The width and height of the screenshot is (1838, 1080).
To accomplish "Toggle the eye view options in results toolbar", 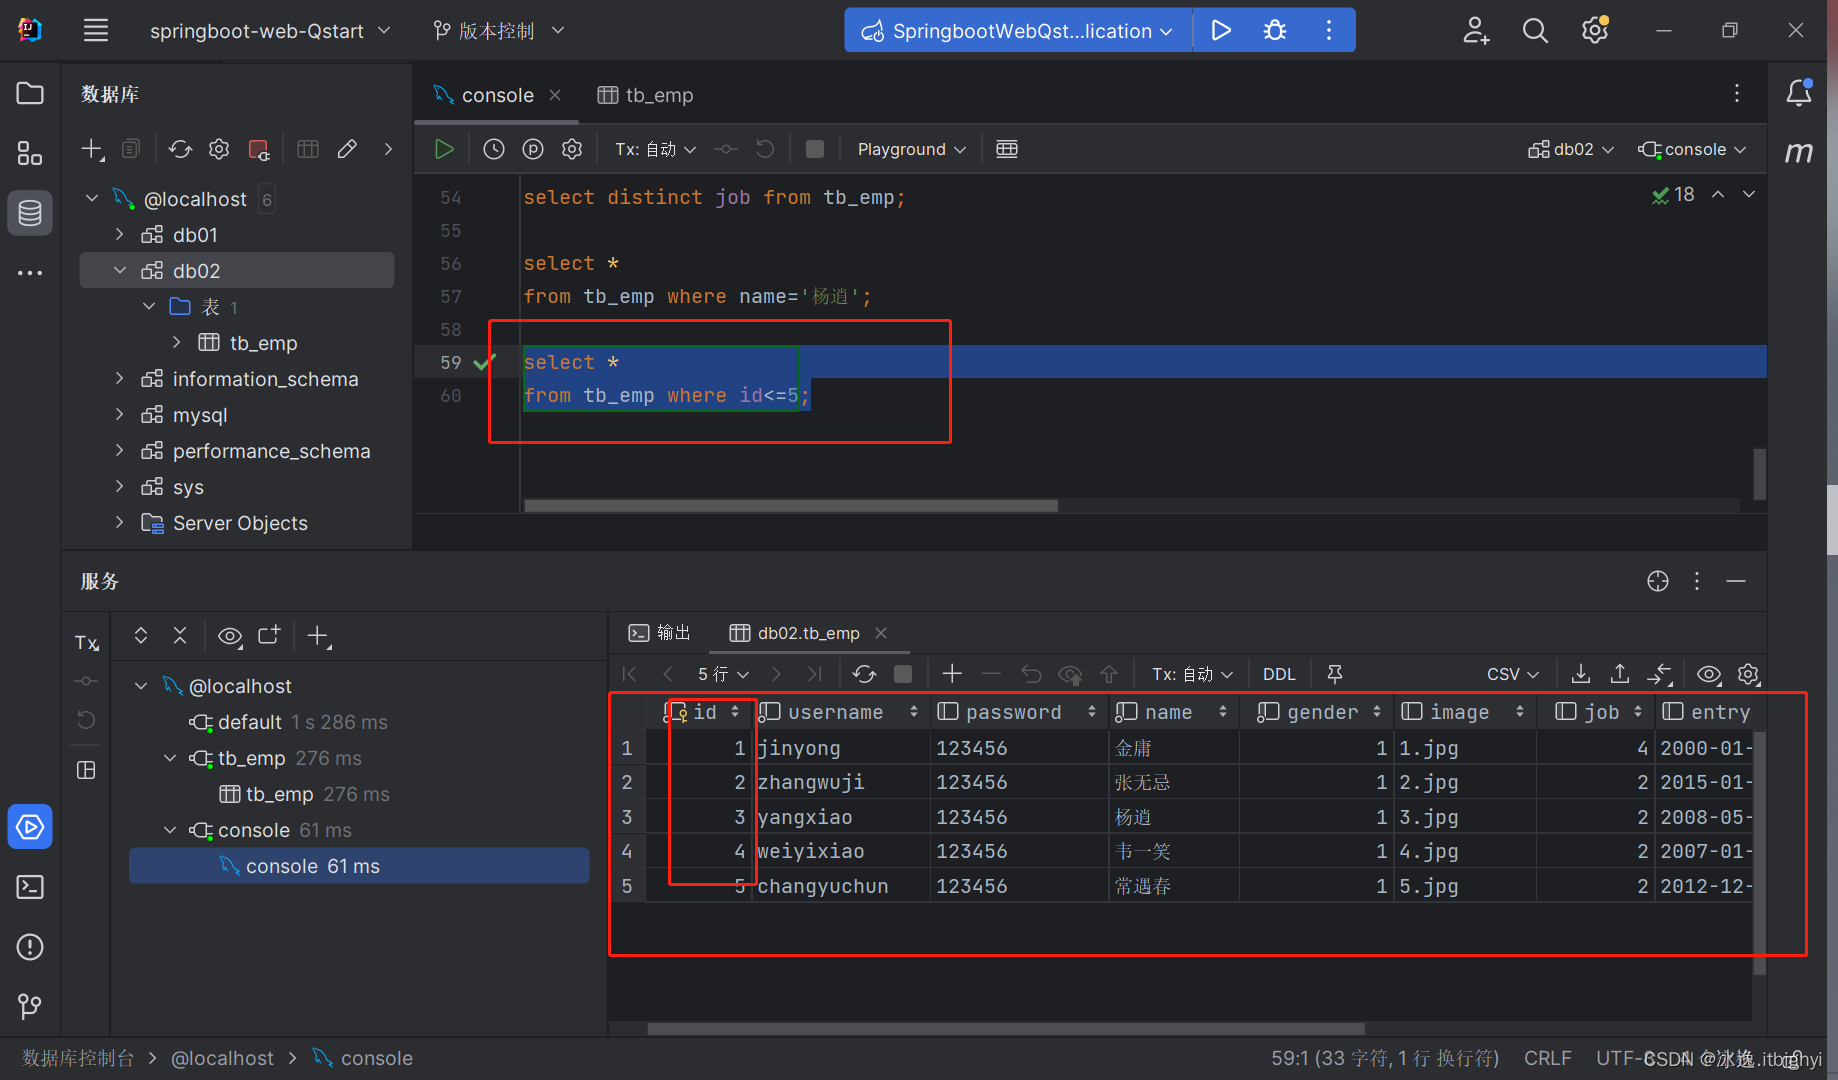I will [1709, 674].
